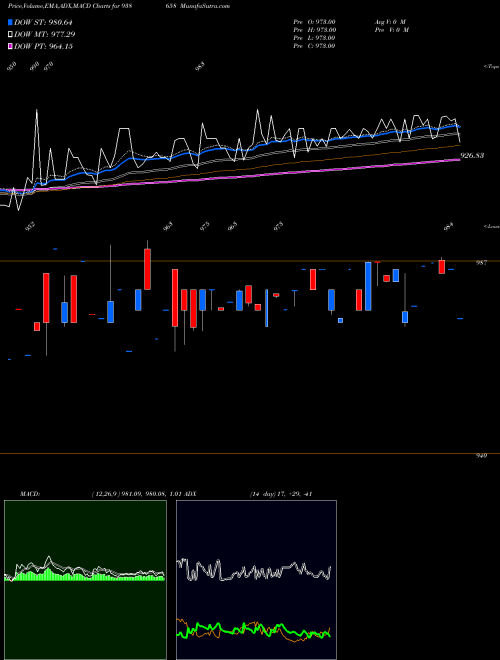Viewport: 500px width, 660px height.
Task: Open the green MACD histogram panel
Action: 85,580
